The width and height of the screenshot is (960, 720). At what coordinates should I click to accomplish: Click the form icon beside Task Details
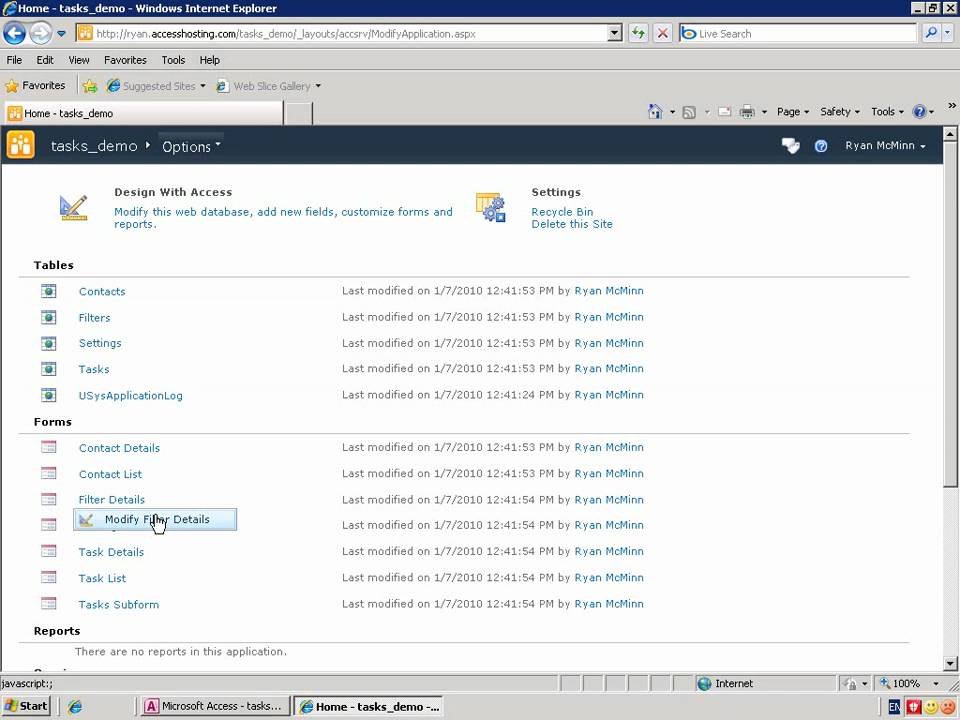(48, 551)
